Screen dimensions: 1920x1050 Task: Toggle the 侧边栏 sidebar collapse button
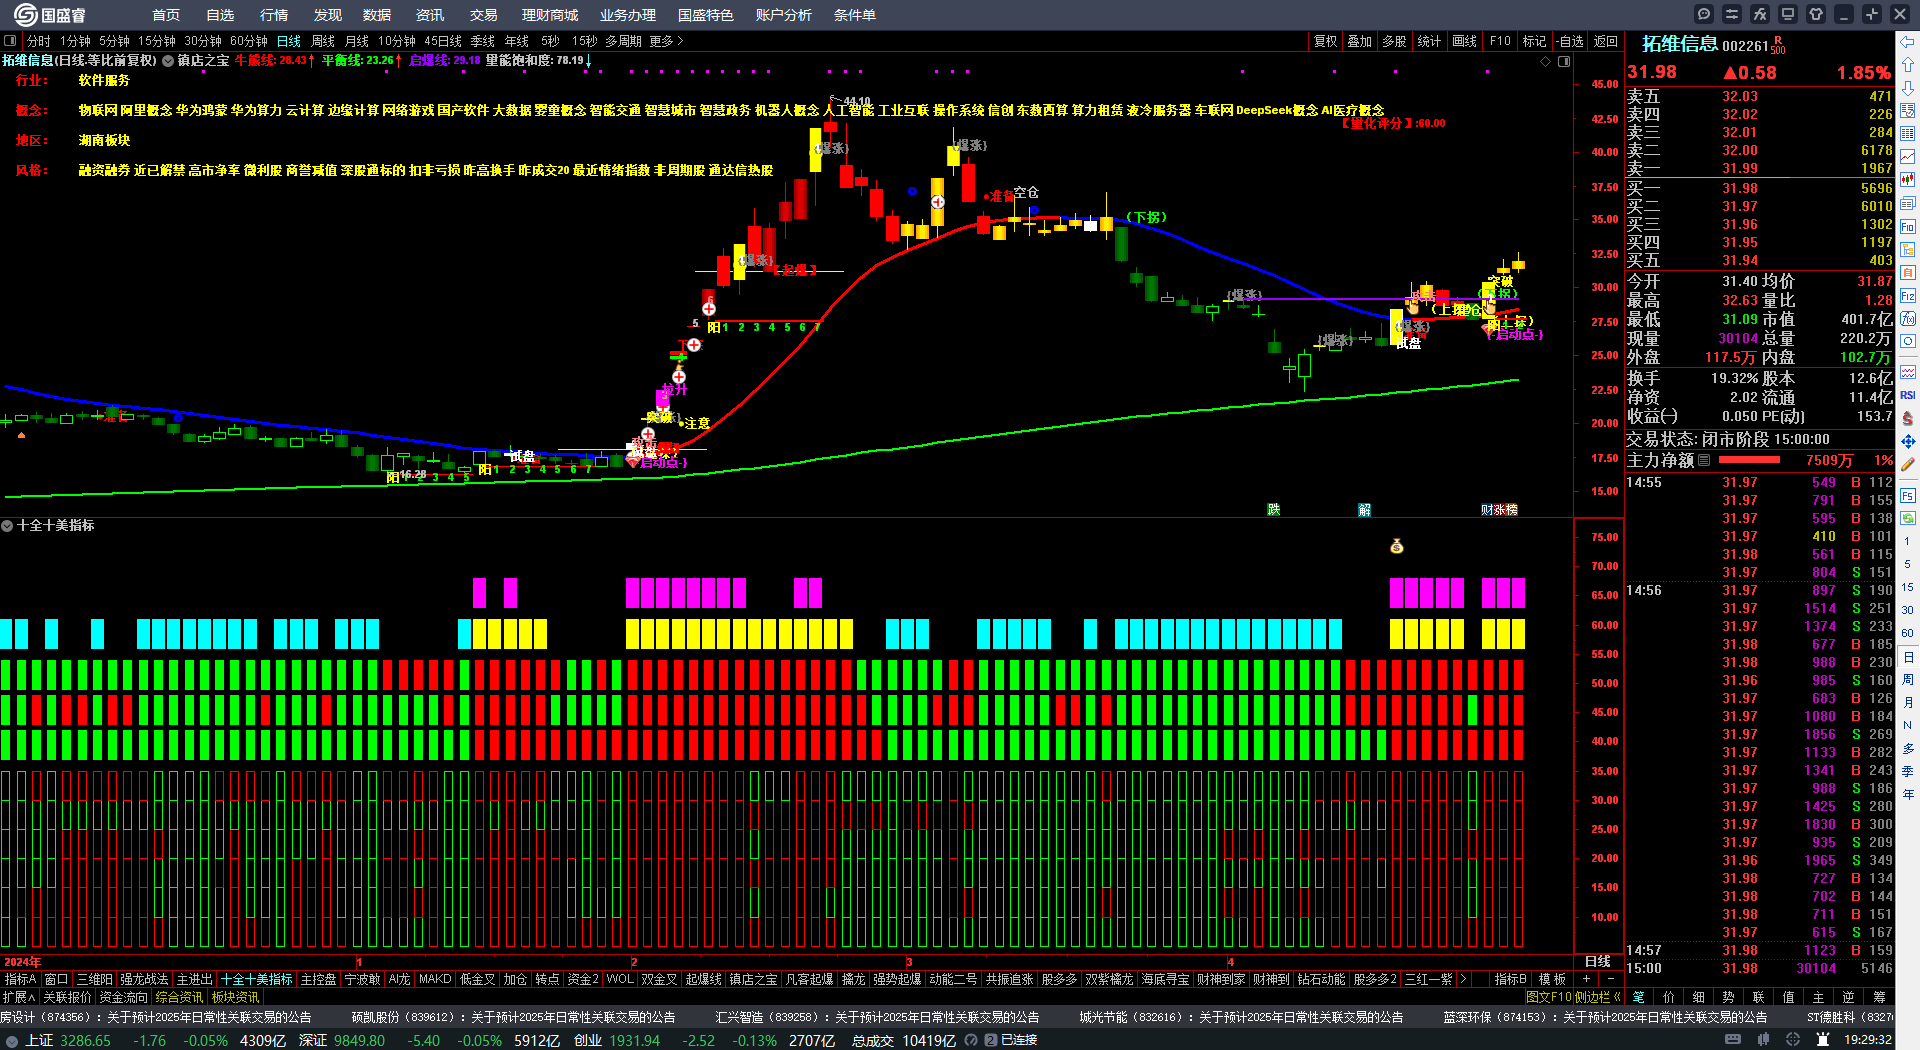(1598, 997)
